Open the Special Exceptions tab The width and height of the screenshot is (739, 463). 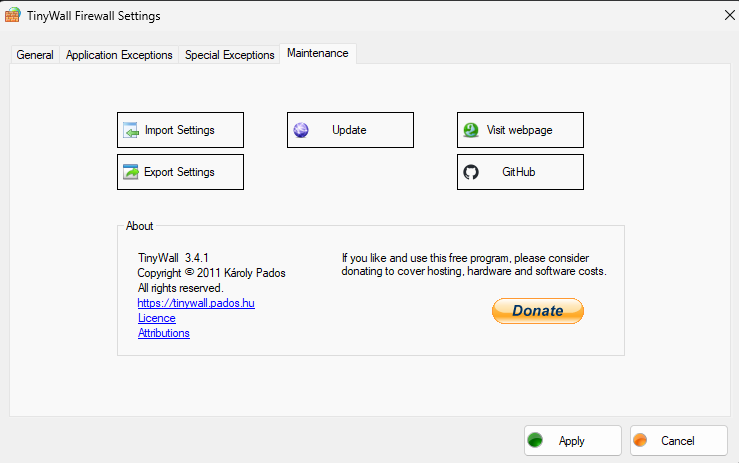coord(229,55)
